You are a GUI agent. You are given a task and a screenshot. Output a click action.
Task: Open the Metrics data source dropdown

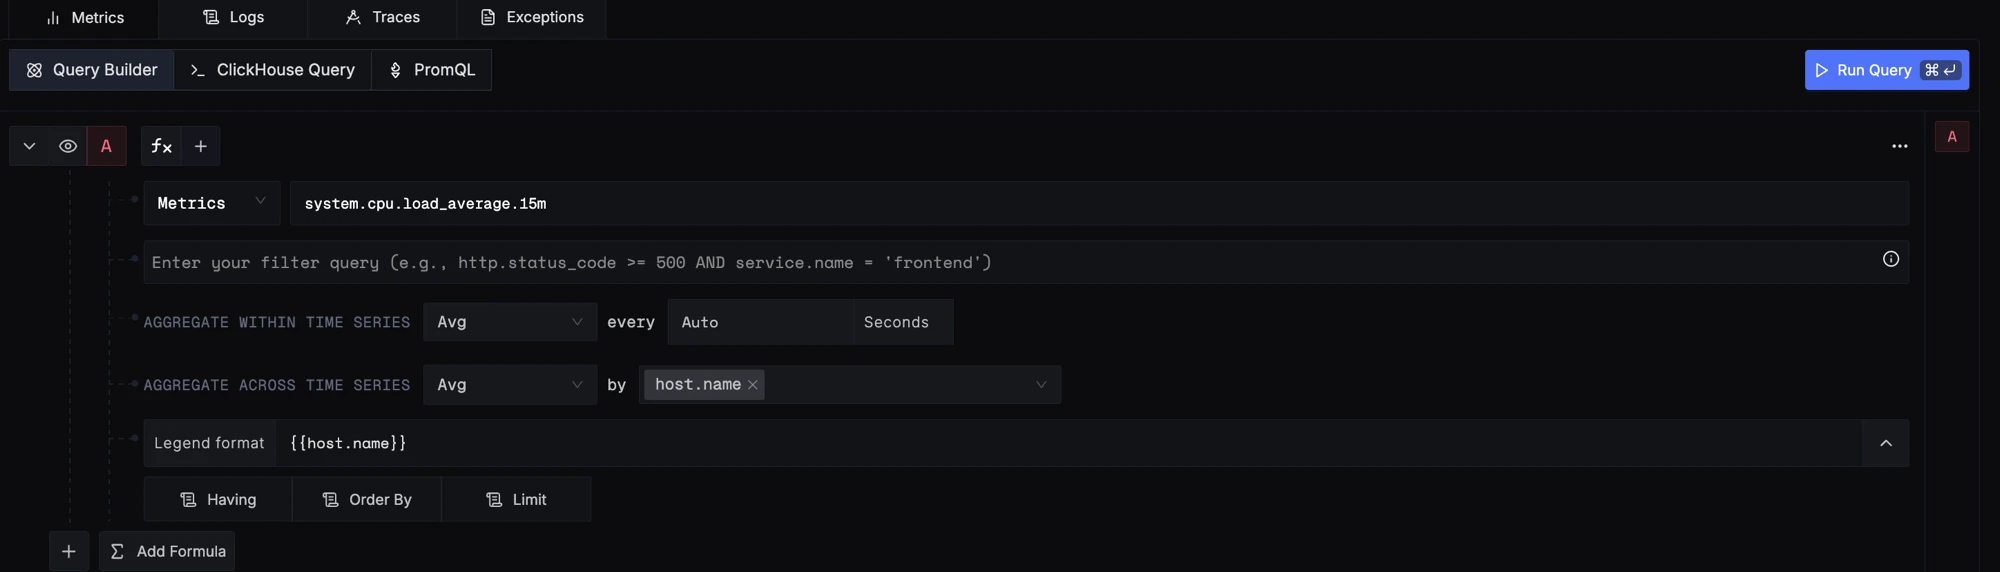(x=212, y=203)
